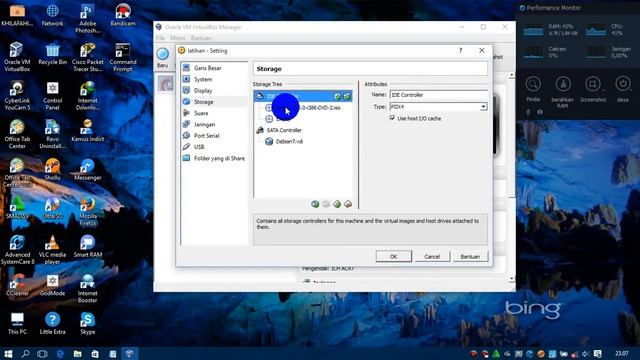Click bersihkan RAM icon in Performance Monitor
The height and width of the screenshot is (360, 640).
563,84
